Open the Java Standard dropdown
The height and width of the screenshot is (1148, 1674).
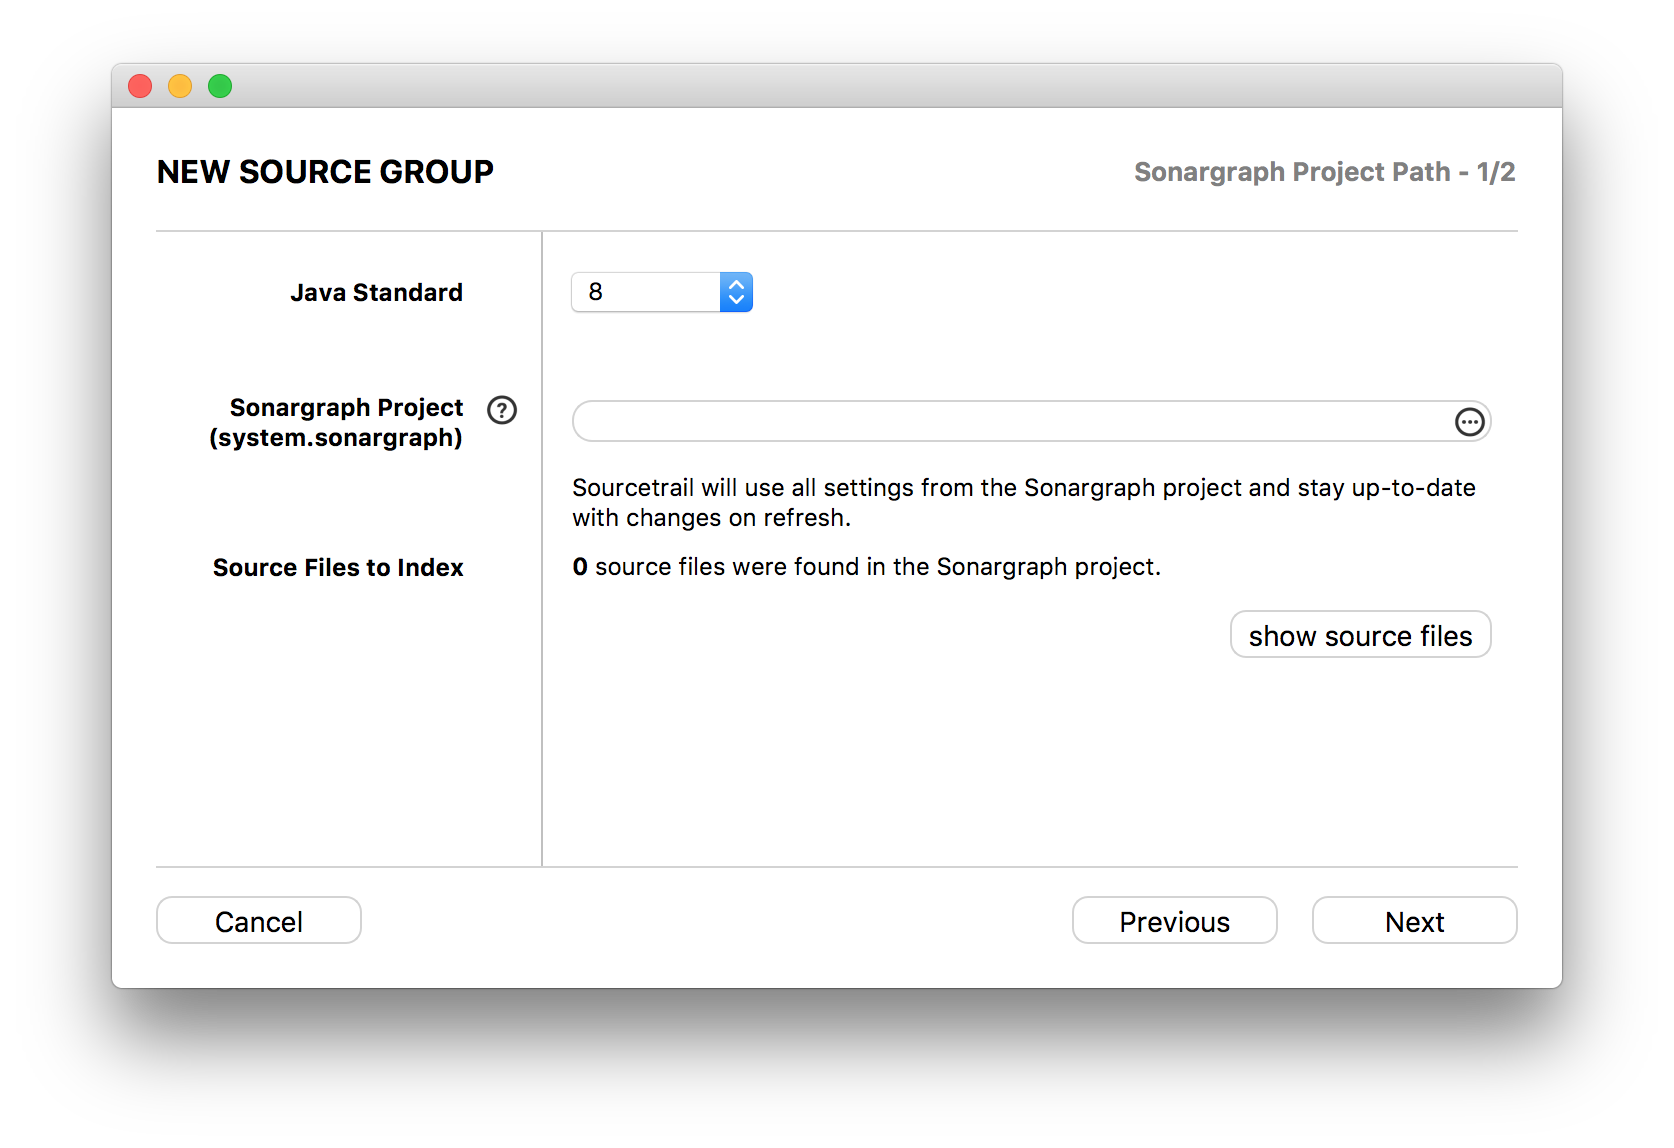(662, 292)
